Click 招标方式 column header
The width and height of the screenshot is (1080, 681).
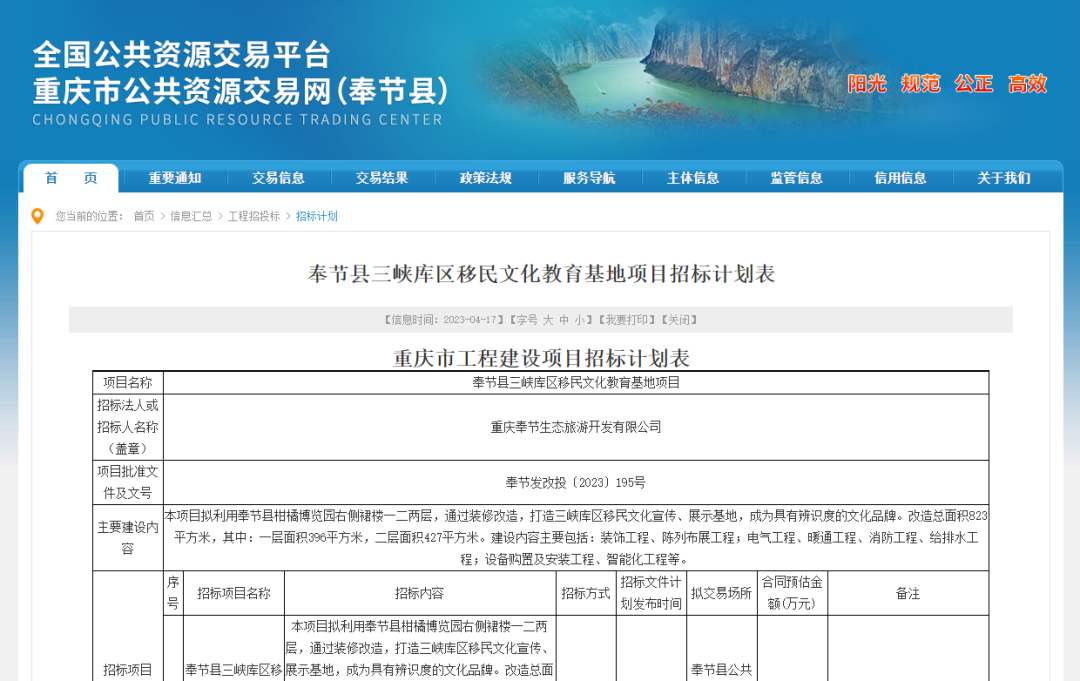pyautogui.click(x=585, y=593)
